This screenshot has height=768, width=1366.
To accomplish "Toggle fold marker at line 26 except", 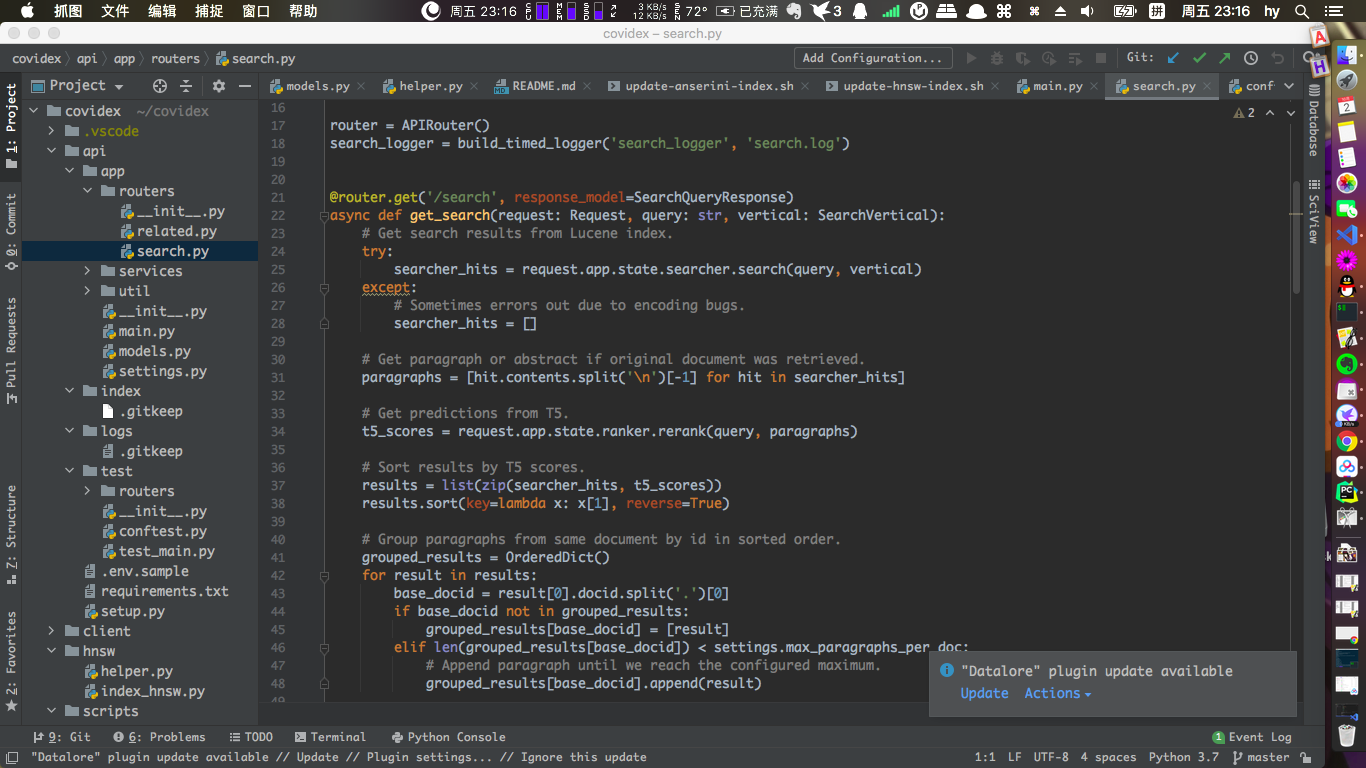I will point(324,287).
